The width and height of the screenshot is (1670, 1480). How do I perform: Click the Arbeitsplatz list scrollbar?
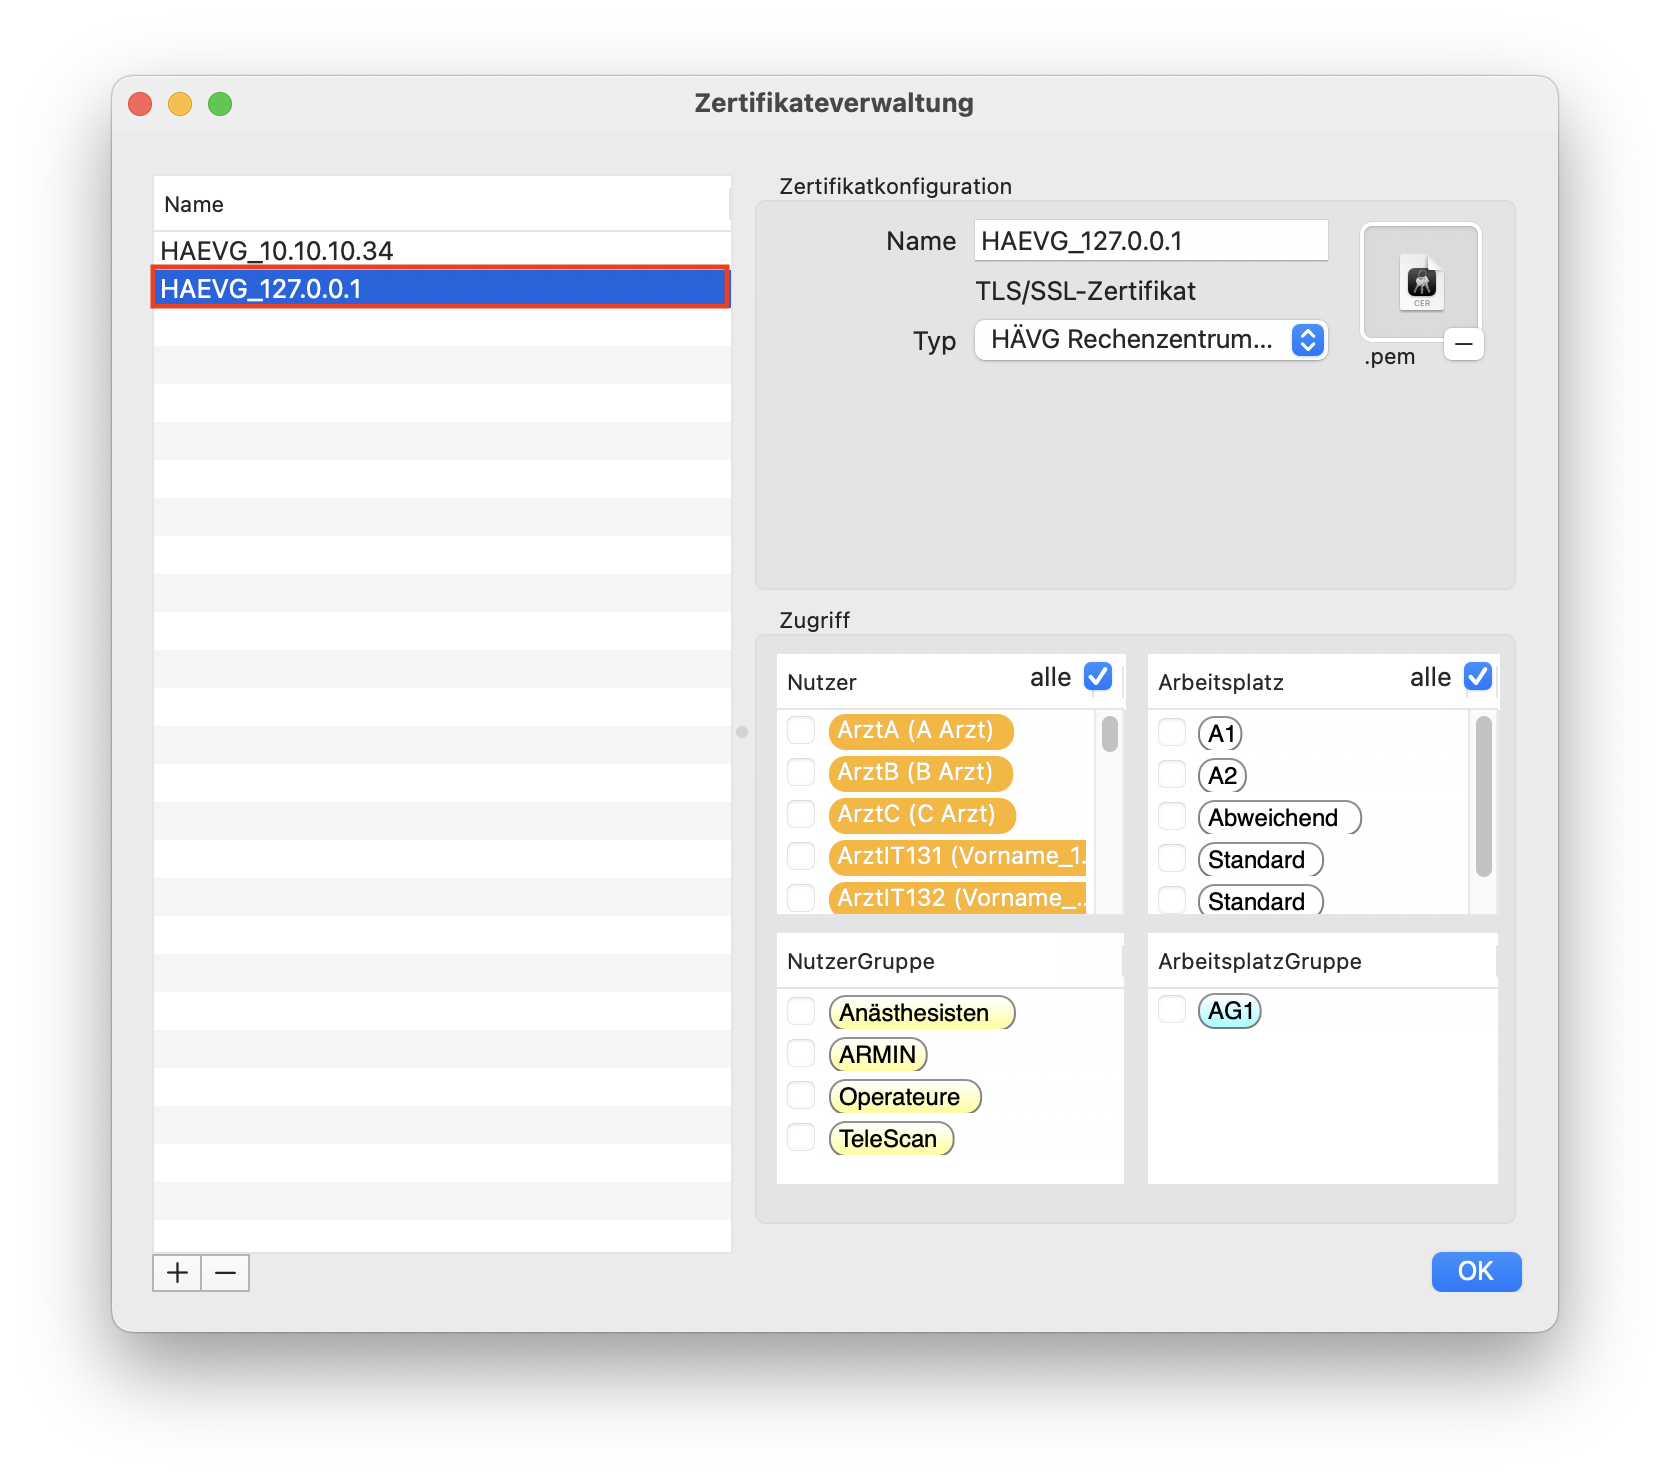click(x=1484, y=796)
